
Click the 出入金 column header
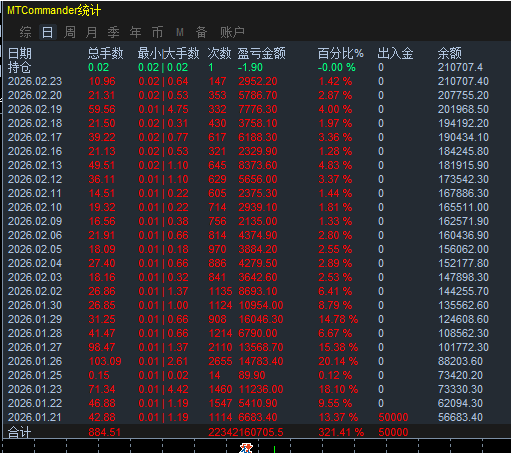tap(395, 53)
